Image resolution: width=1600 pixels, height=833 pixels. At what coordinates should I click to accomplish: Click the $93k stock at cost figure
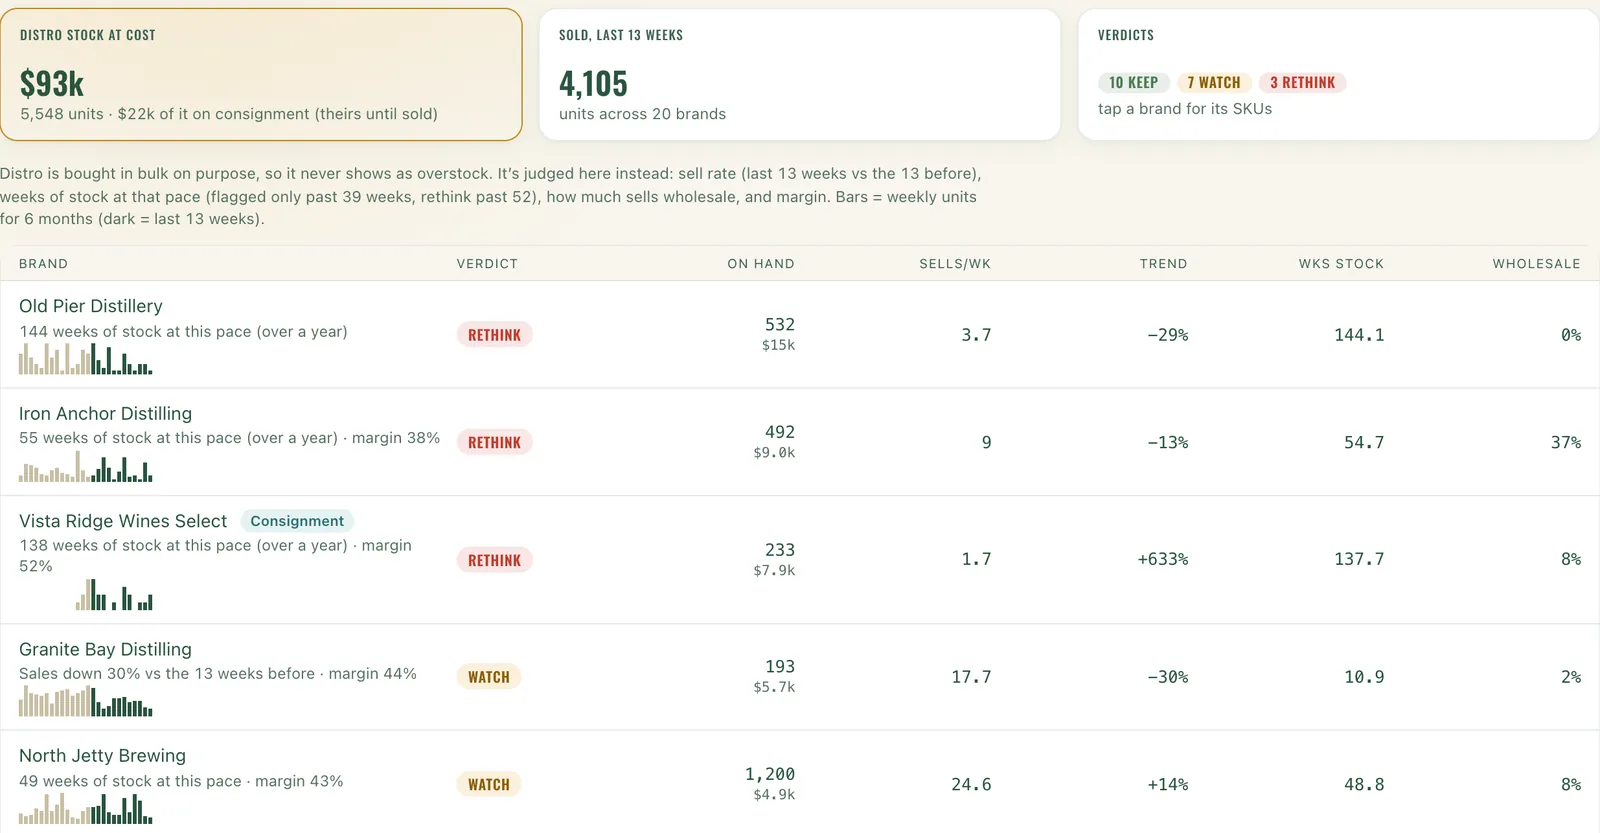click(x=52, y=83)
